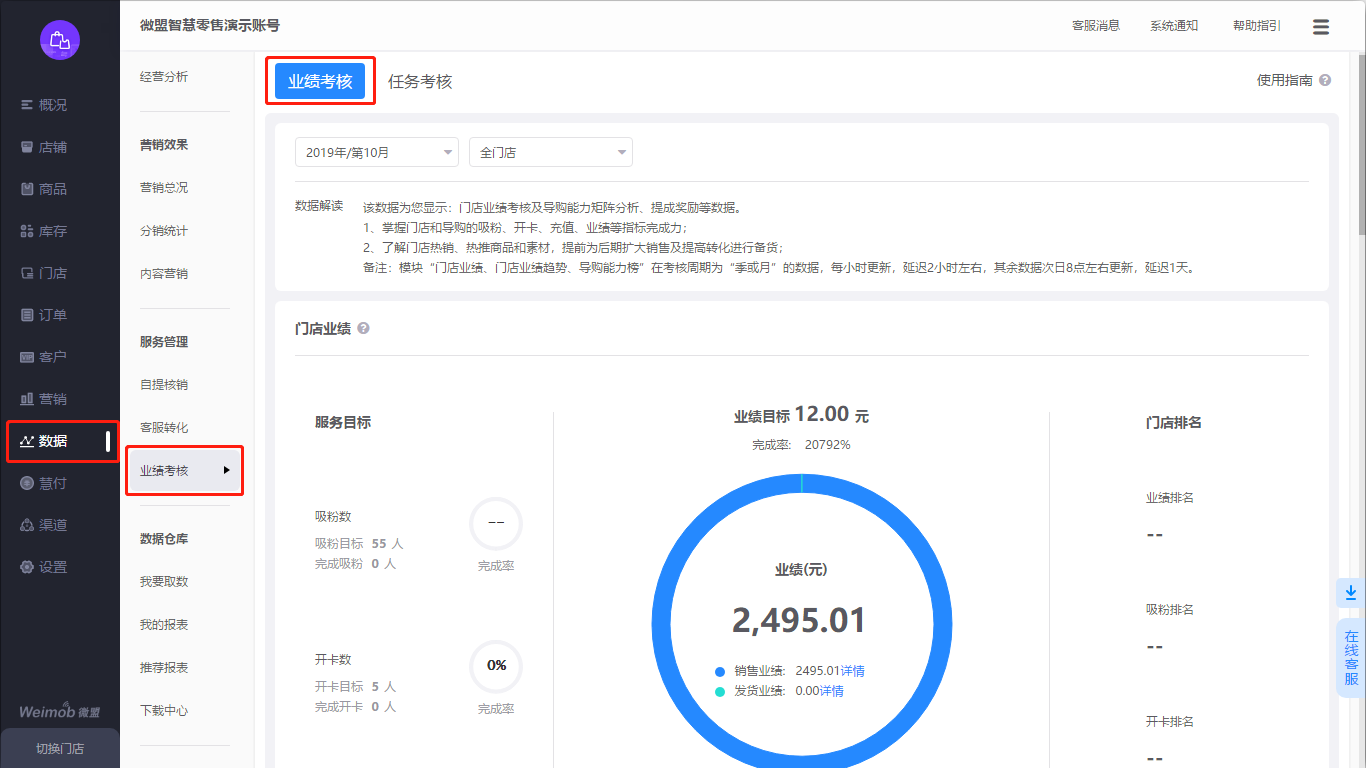Viewport: 1366px width, 768px height.
Task: Expand the 业绩考核 submenu arrow
Action: tap(227, 470)
